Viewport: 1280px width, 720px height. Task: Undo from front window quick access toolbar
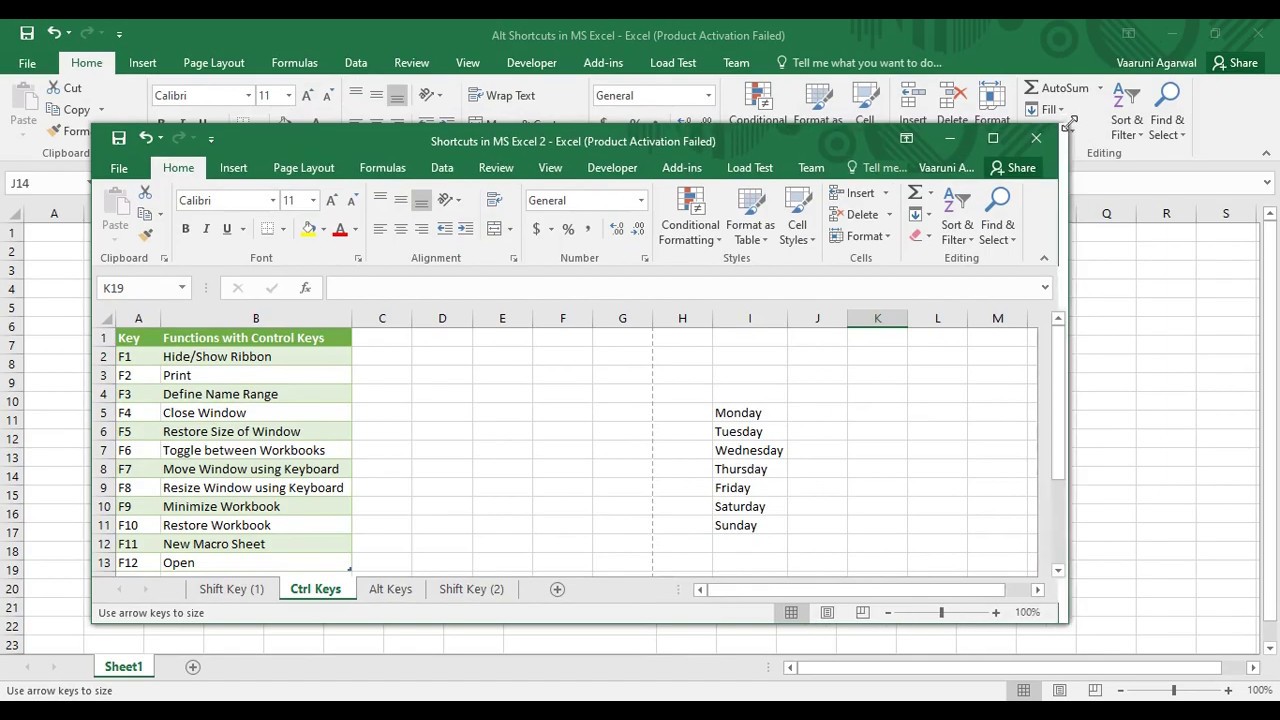pos(147,138)
